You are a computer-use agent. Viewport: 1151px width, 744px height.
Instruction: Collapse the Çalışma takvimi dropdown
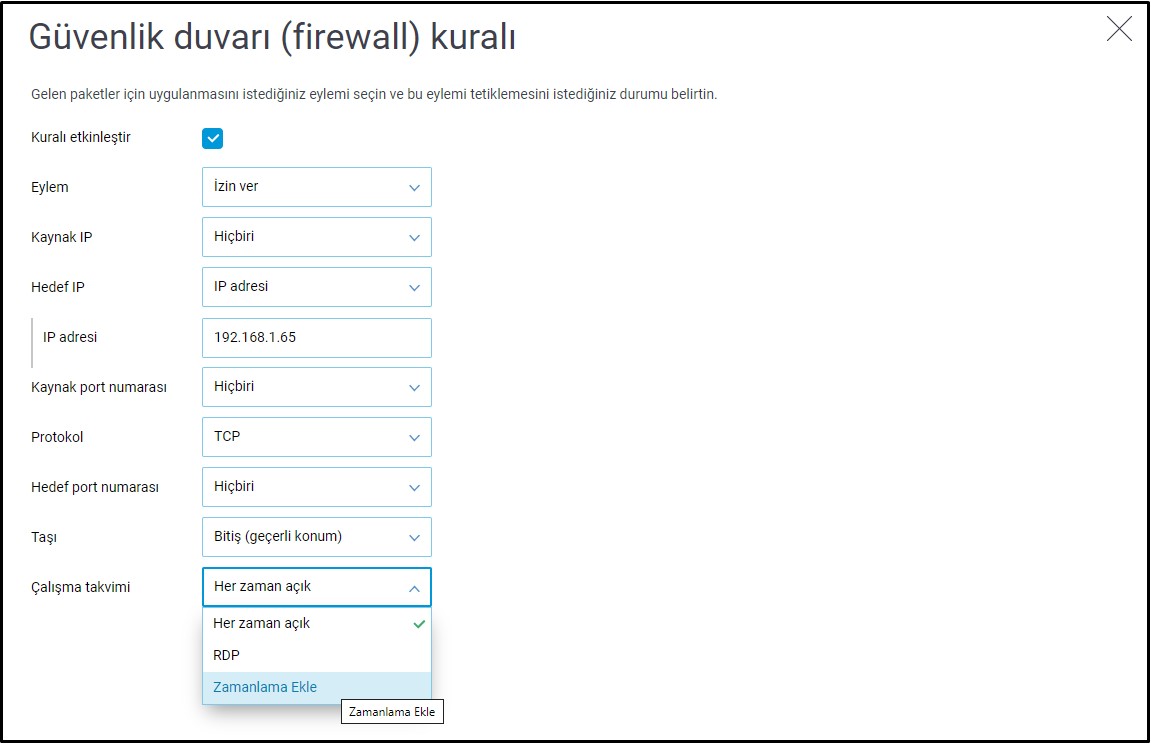(x=316, y=587)
